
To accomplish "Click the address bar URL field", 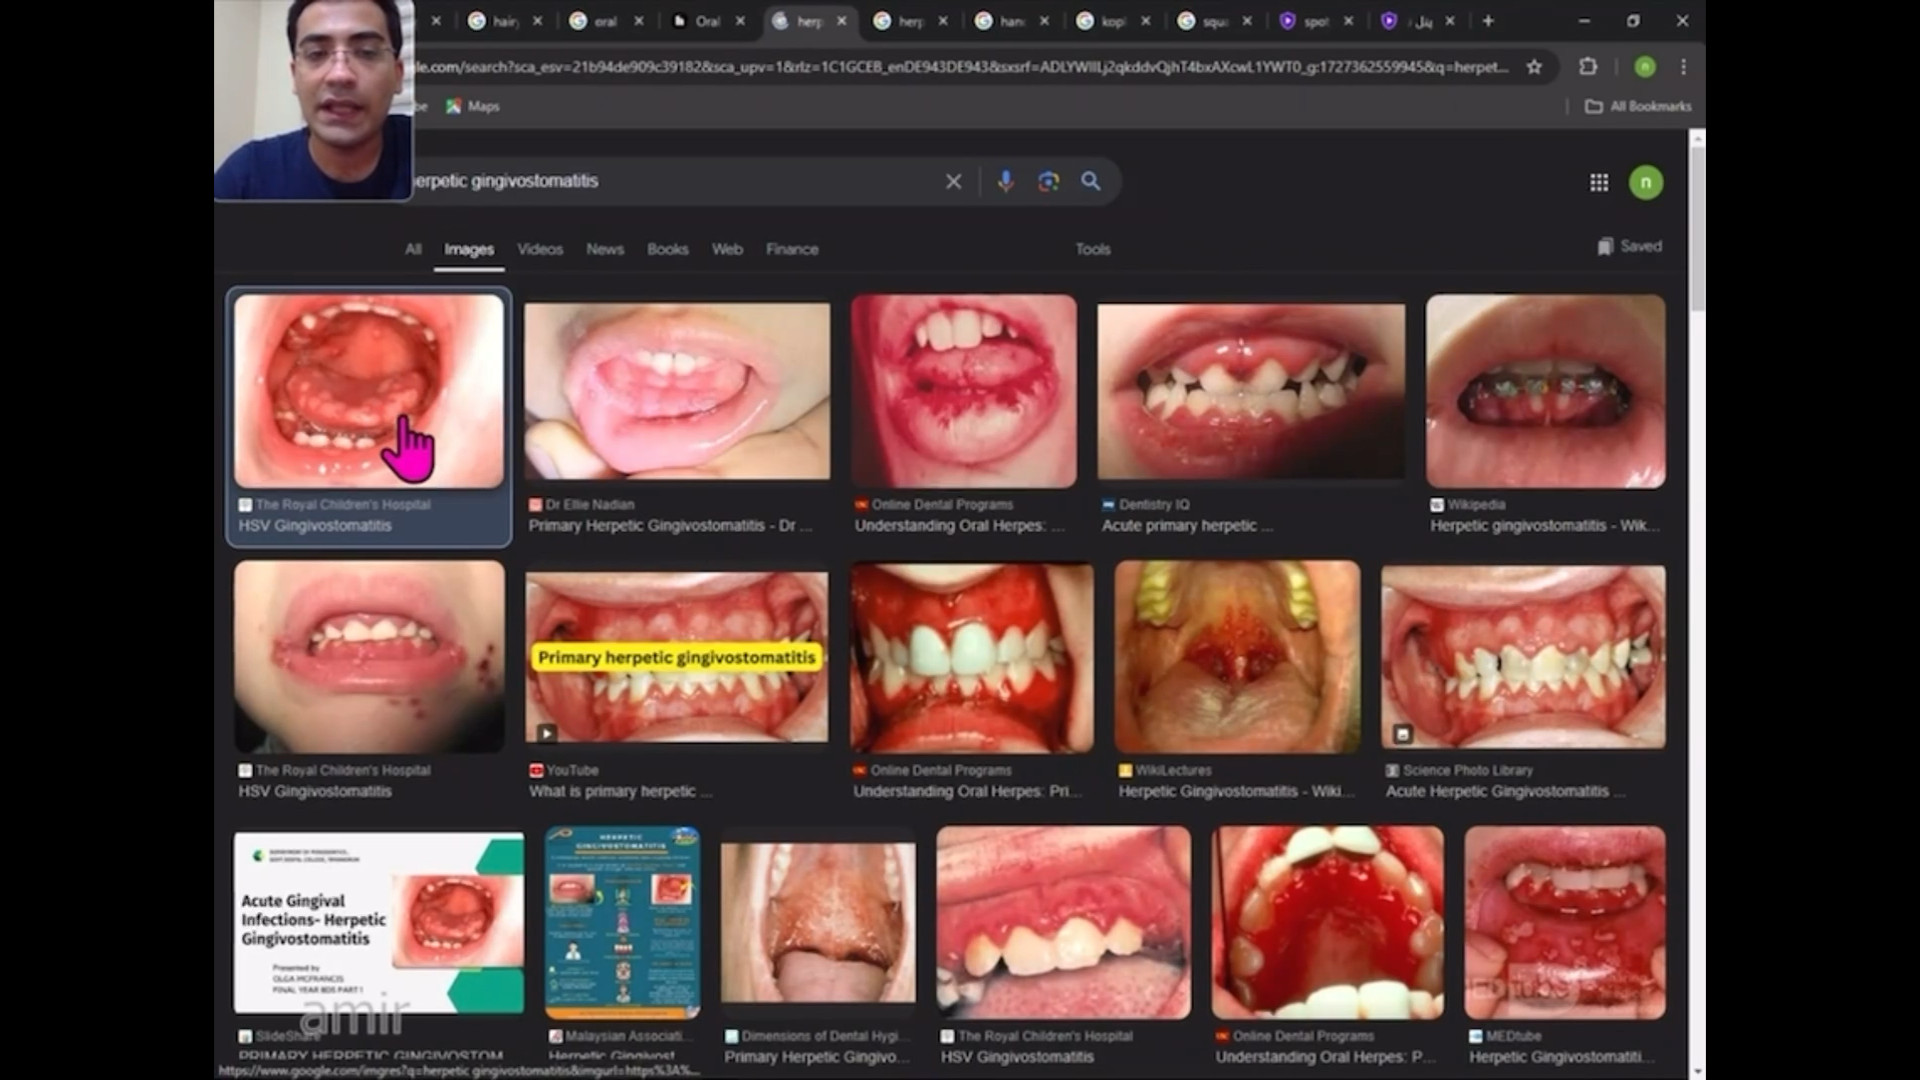I will (960, 67).
